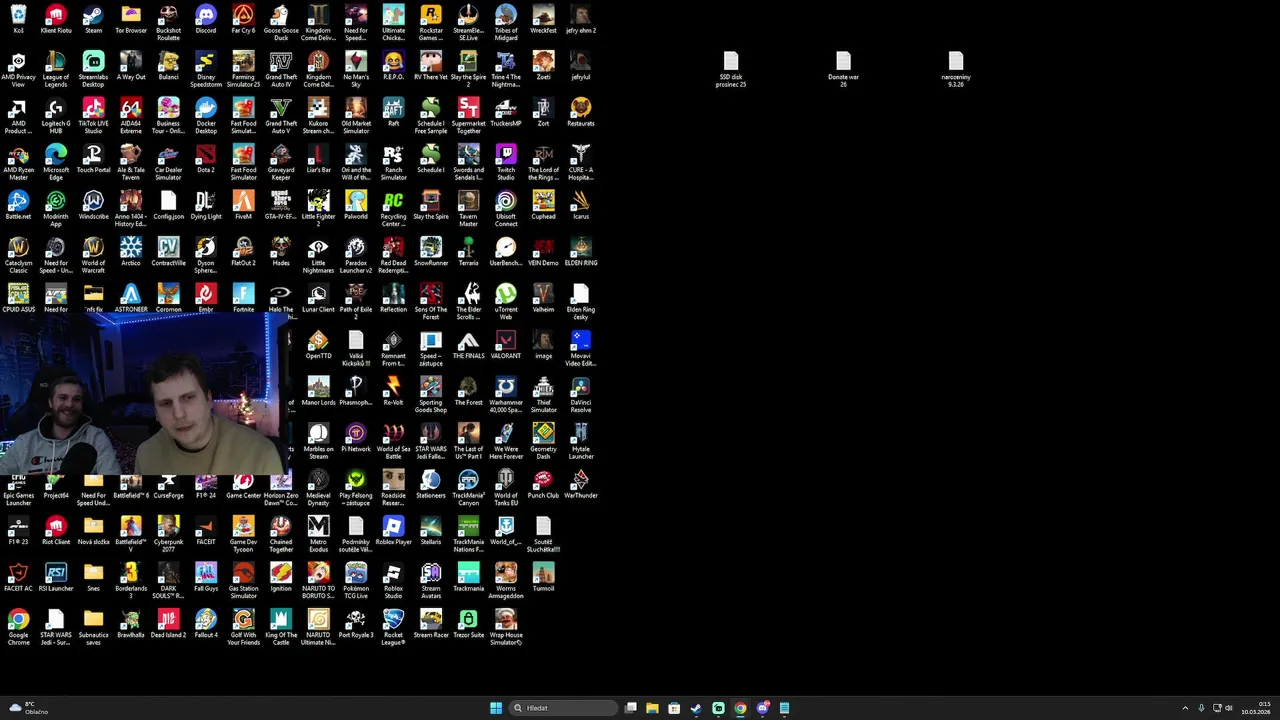
Task: Open the Koš recycle bin icon
Action: point(18,19)
